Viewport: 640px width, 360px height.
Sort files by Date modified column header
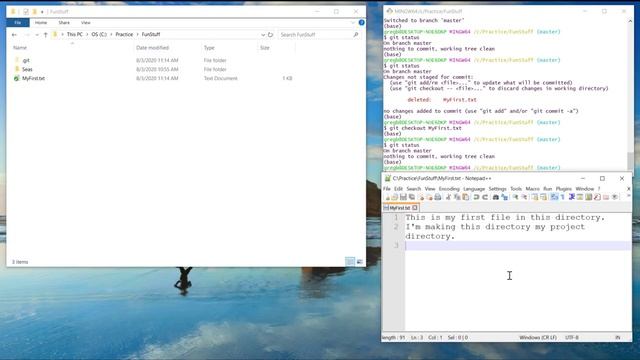click(152, 48)
